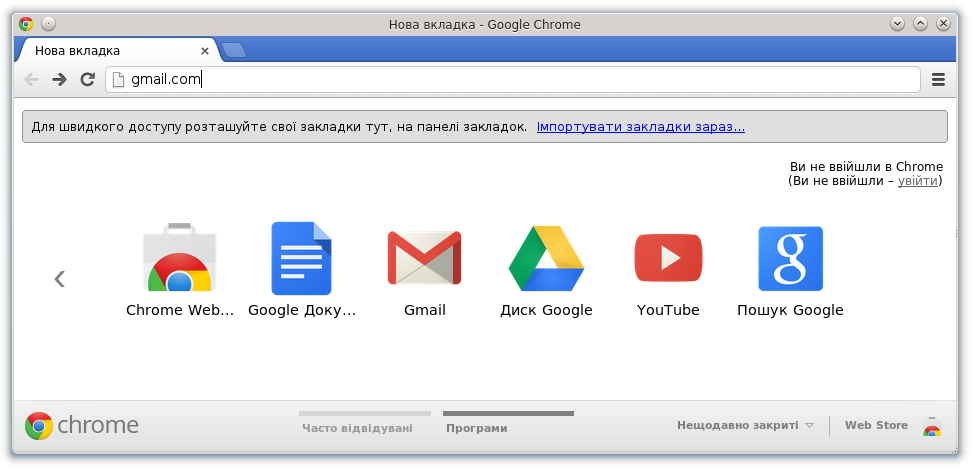
Task: Open a new tab with the tab button
Action: click(x=234, y=51)
